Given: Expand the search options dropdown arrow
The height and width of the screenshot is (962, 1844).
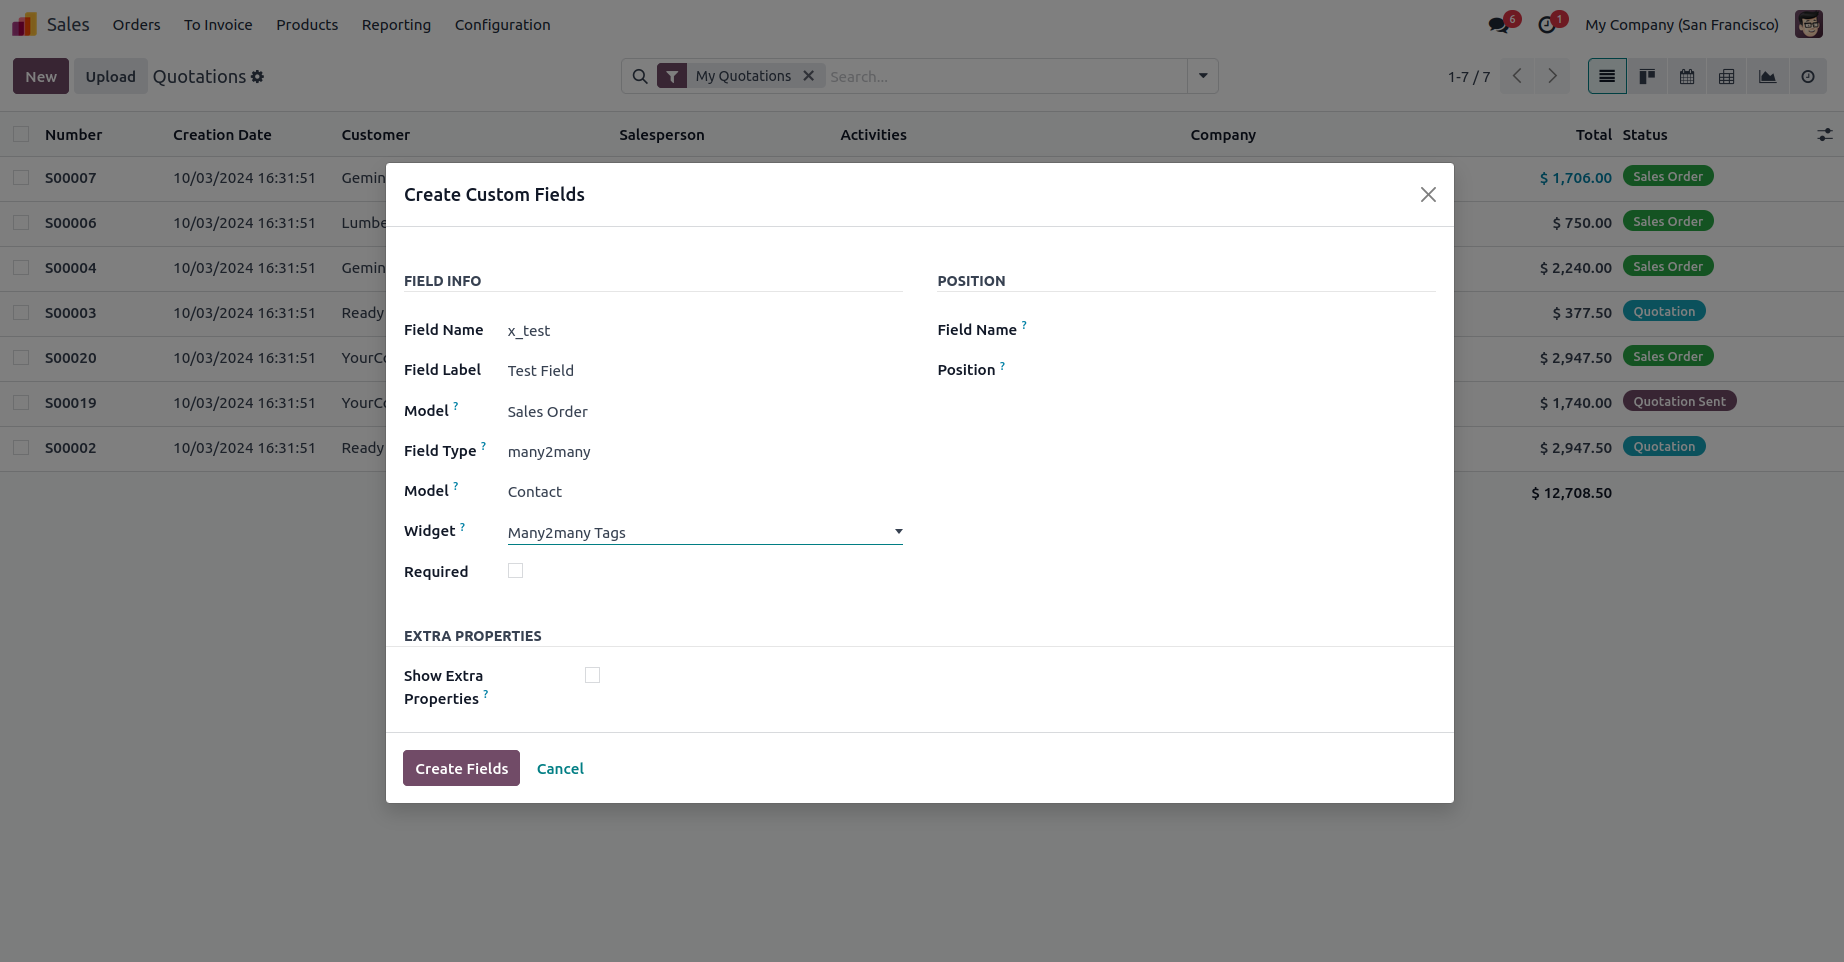Looking at the screenshot, I should 1203,76.
